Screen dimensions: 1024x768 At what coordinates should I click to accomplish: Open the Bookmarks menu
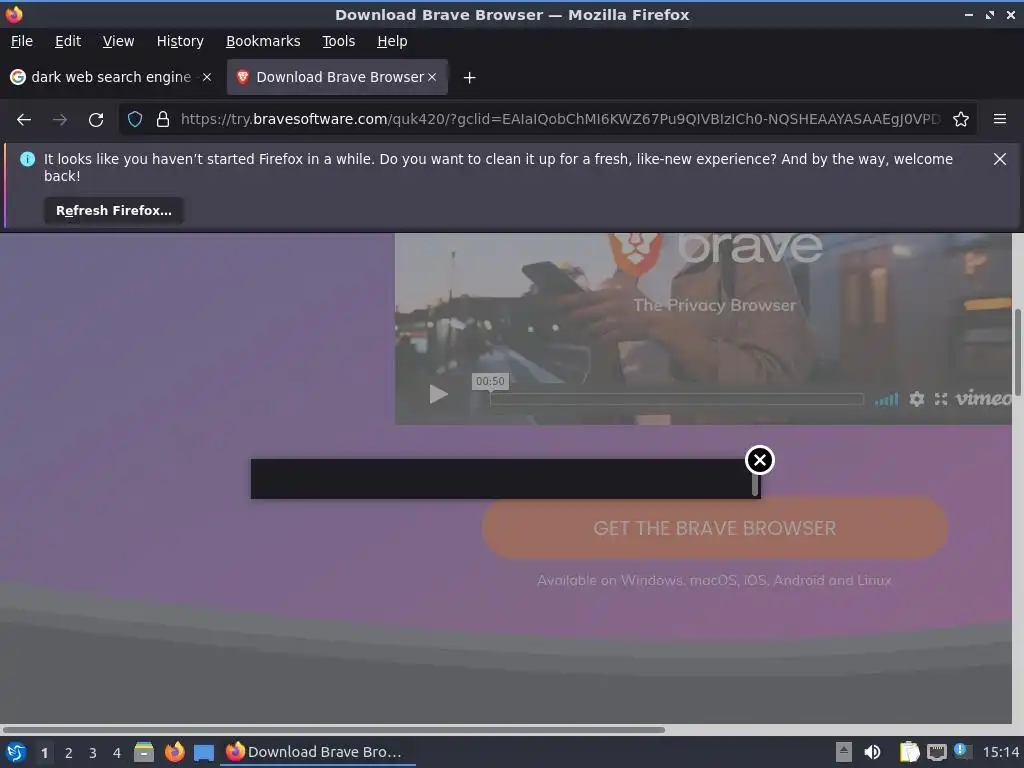tap(263, 41)
